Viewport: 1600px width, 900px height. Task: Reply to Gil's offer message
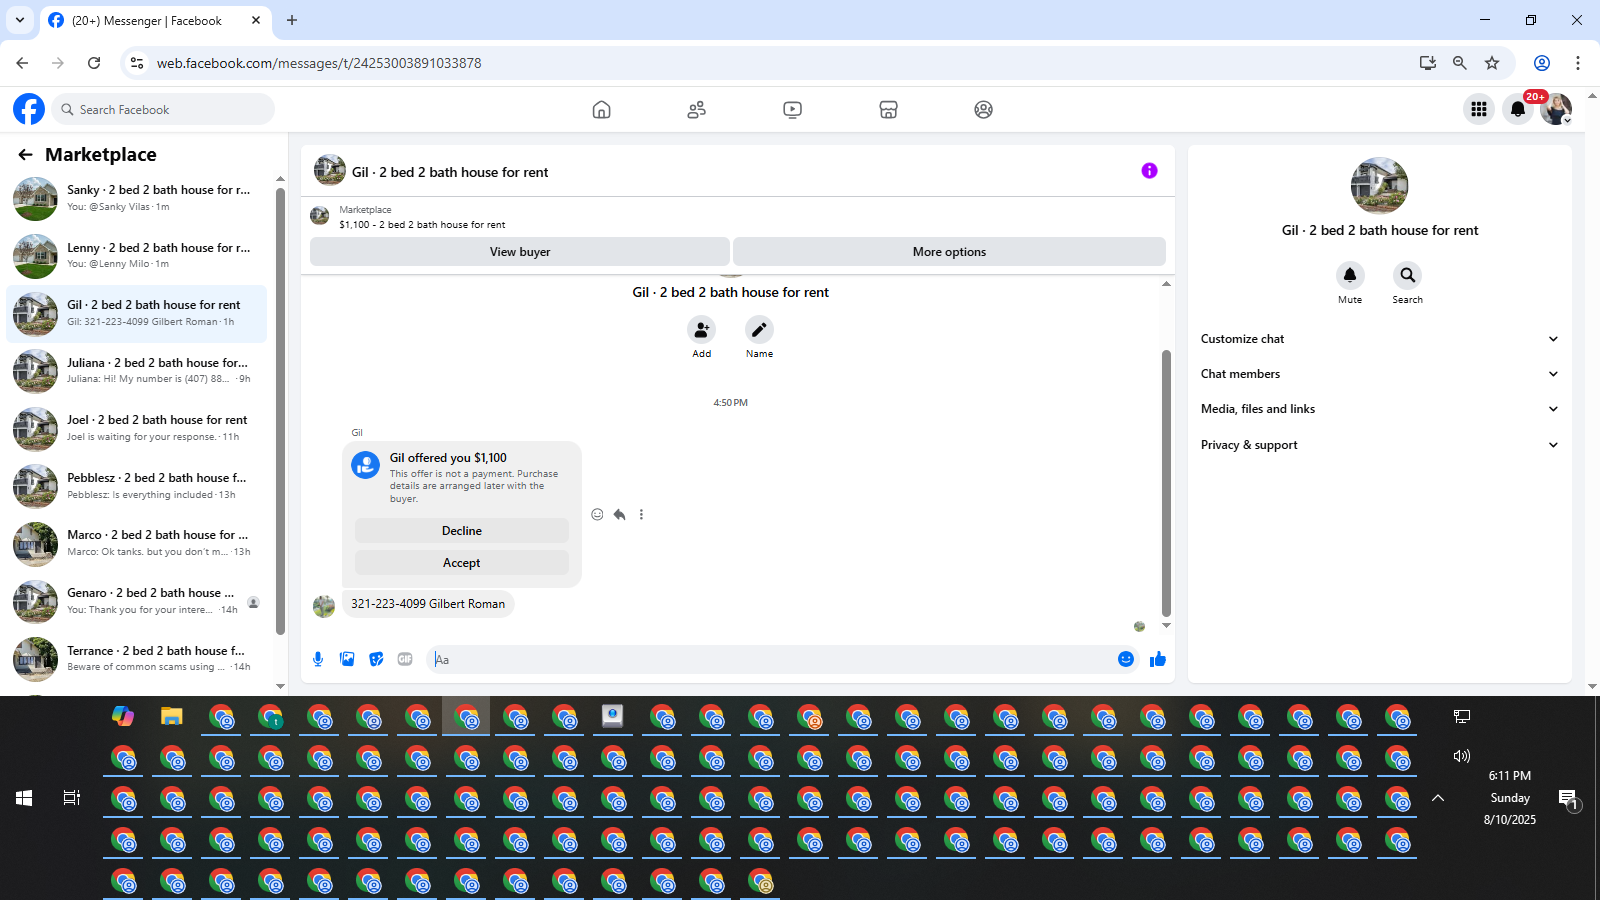(619, 514)
